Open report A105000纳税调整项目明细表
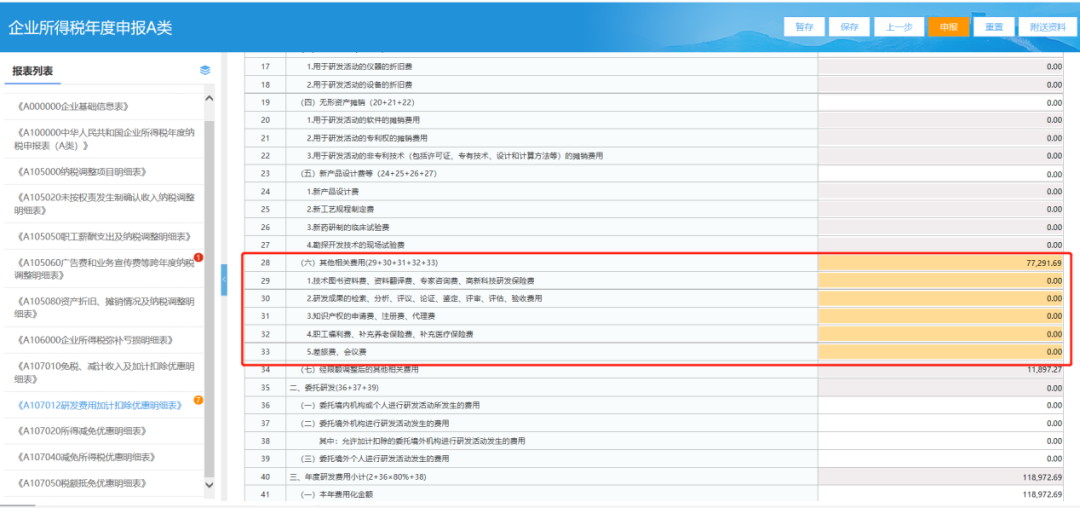 (x=80, y=171)
